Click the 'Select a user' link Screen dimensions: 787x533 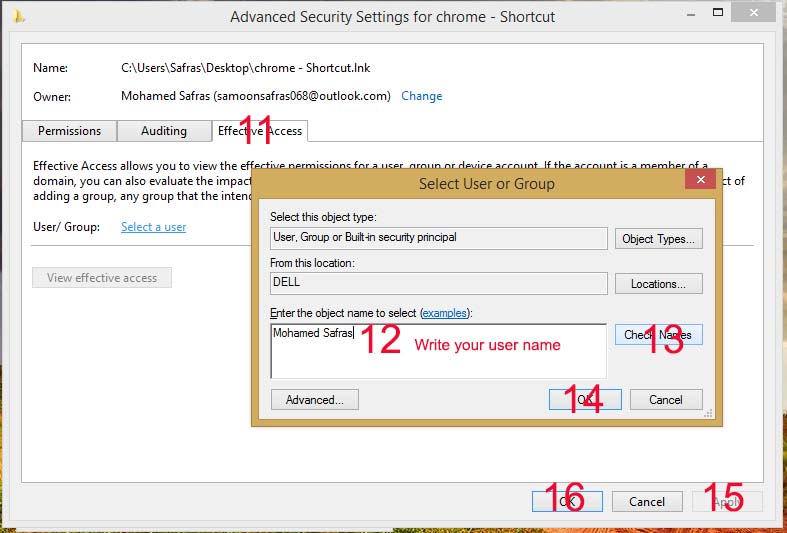[x=153, y=227]
